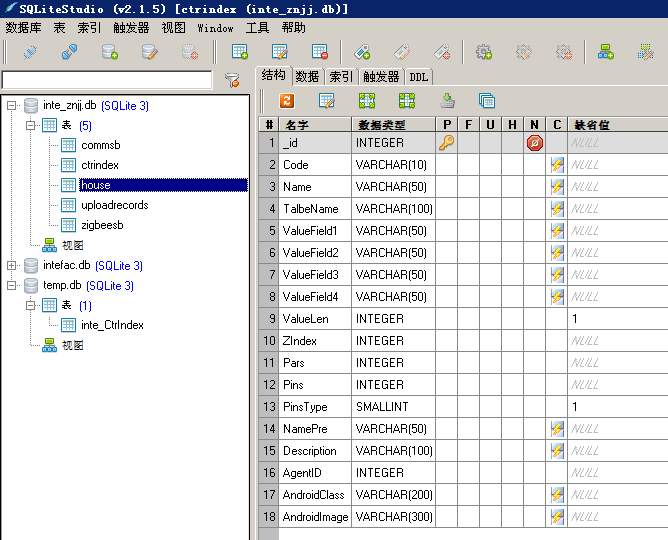
Task: Click the create view icon in main toolbar
Action: (x=605, y=51)
